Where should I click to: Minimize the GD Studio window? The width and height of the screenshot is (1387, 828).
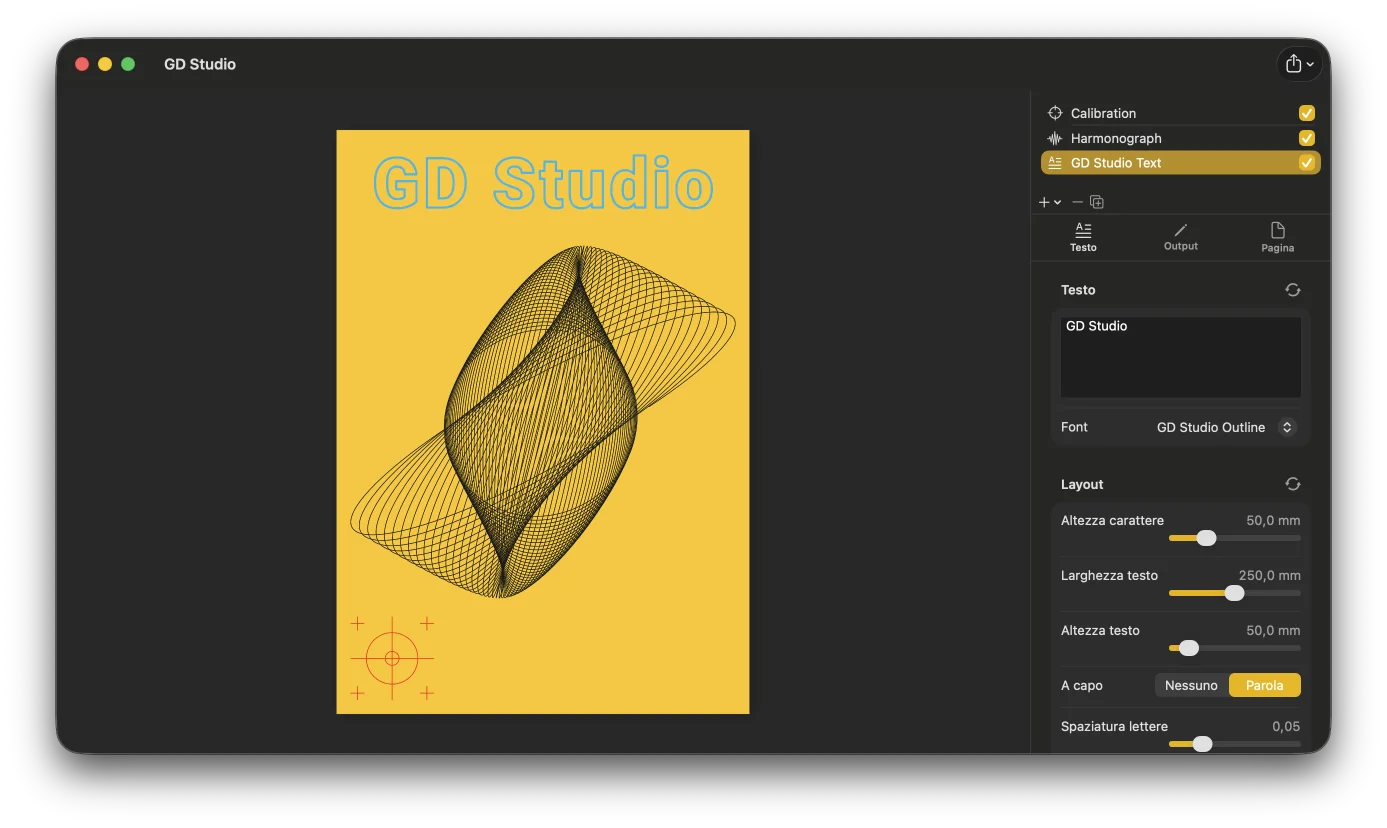105,64
